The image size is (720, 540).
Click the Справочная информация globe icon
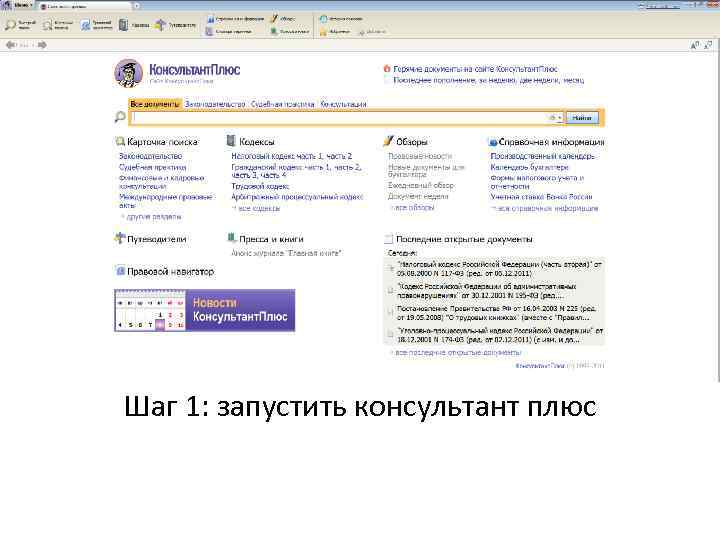click(x=493, y=142)
